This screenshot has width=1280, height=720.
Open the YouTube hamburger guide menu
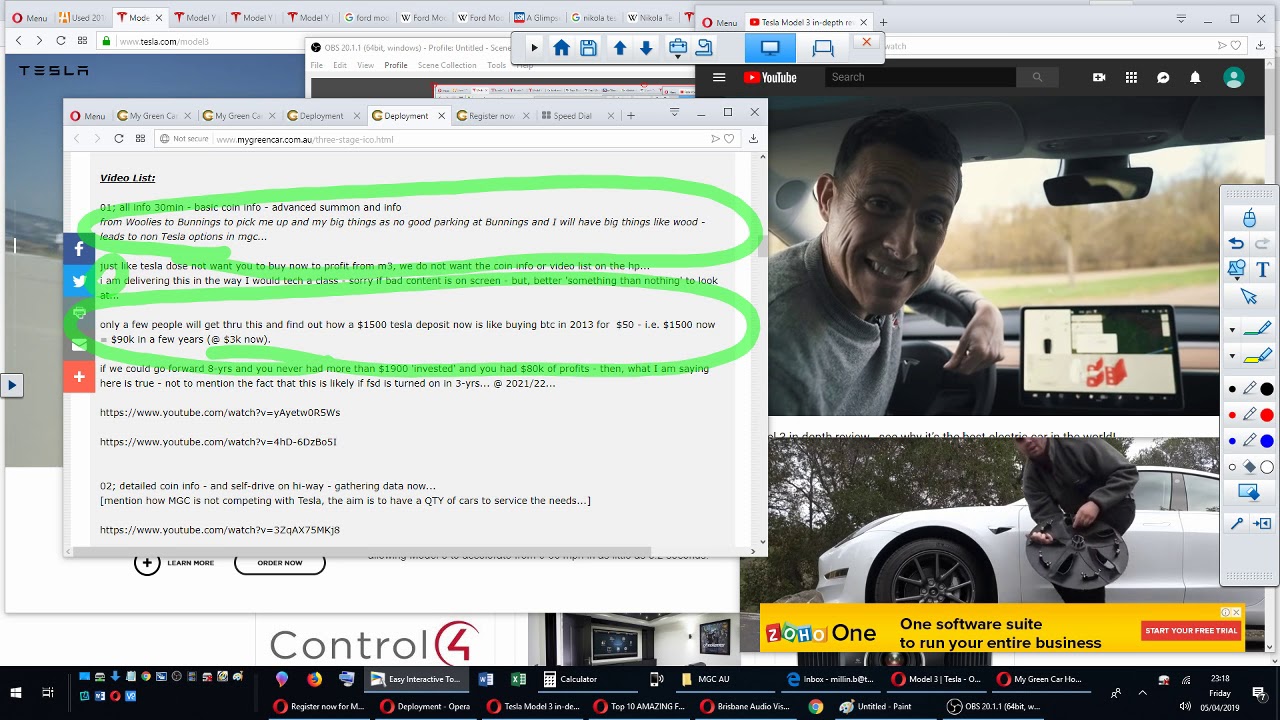coord(719,77)
